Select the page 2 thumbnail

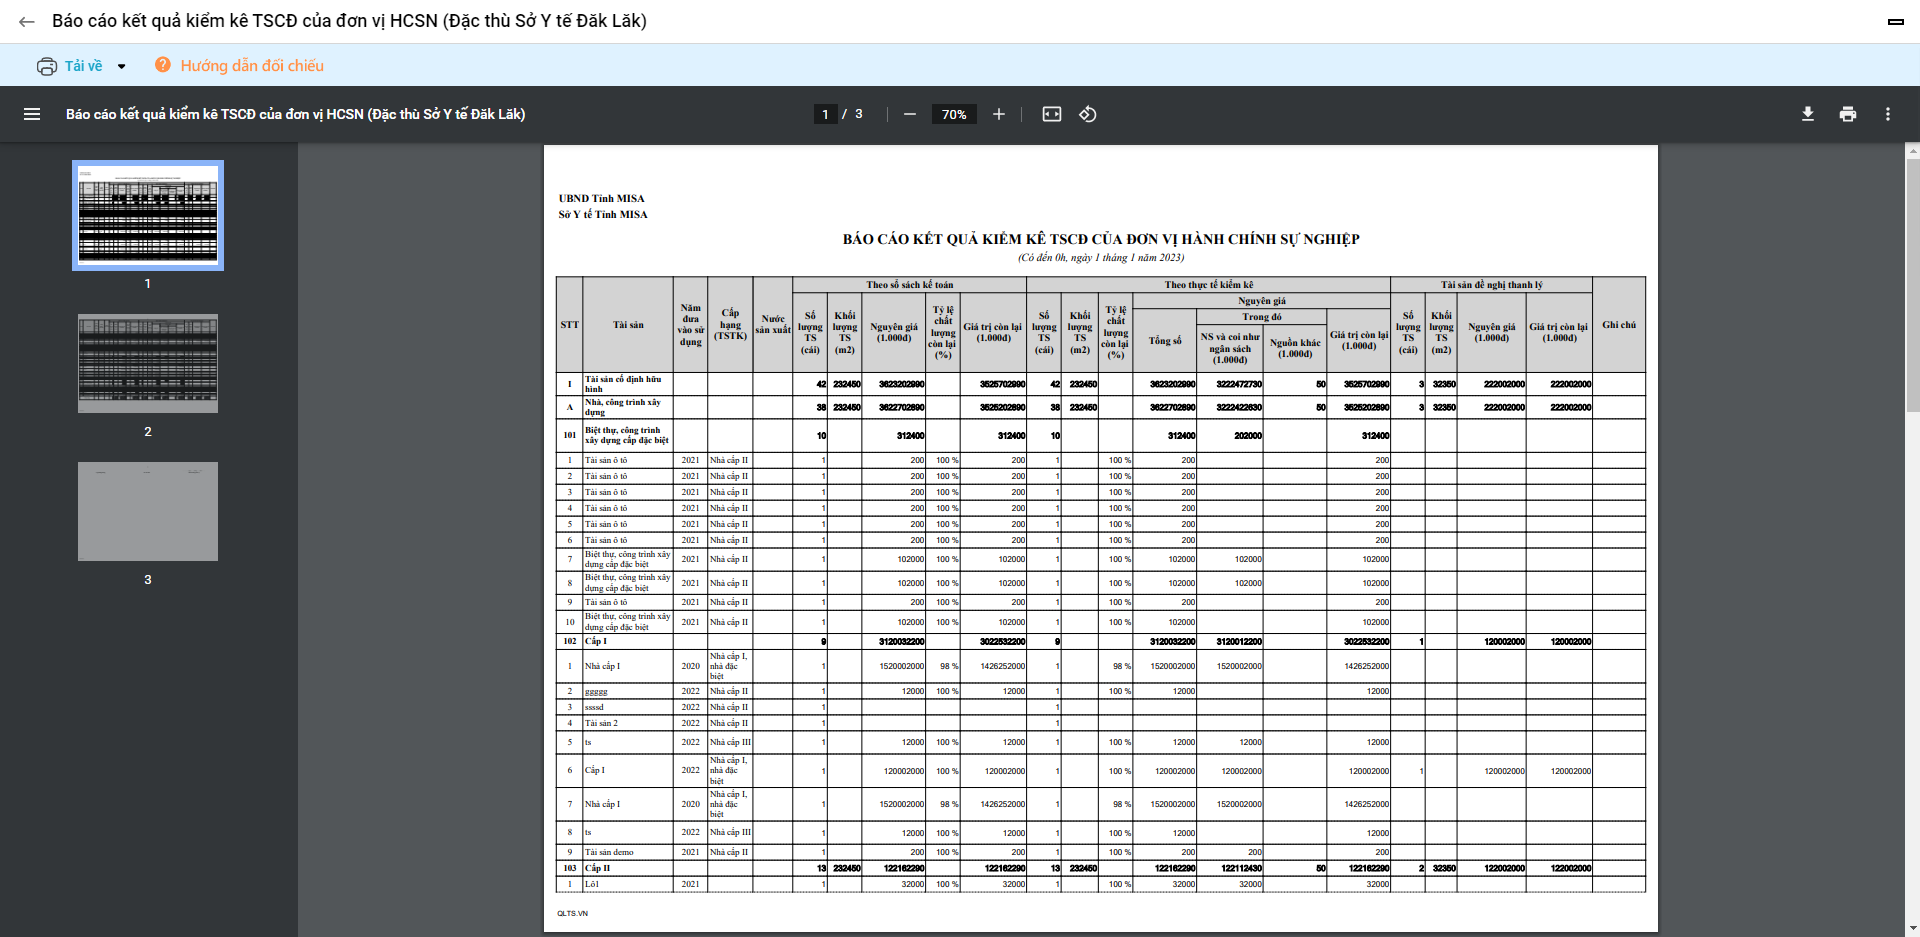(148, 363)
